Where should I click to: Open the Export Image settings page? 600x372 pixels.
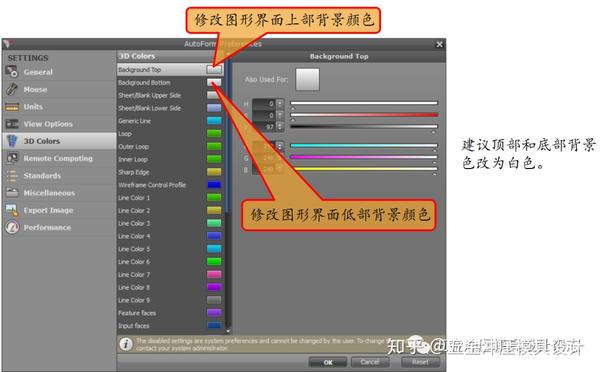(59, 210)
